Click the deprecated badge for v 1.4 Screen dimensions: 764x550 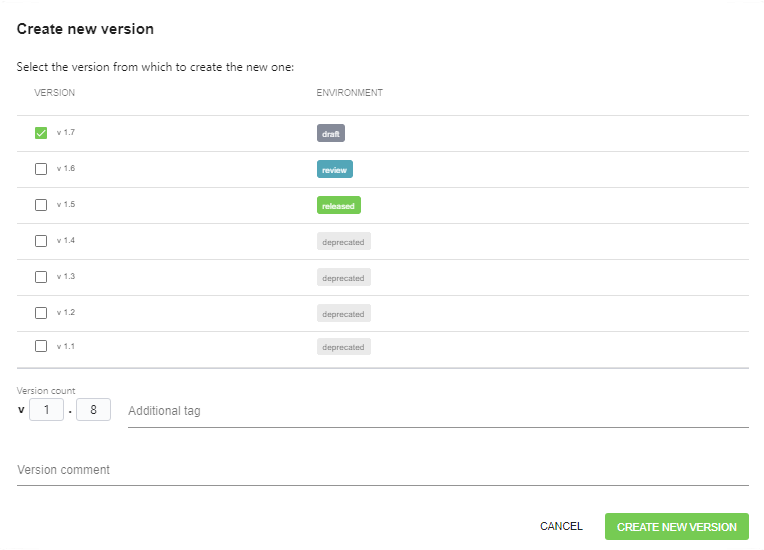click(343, 241)
